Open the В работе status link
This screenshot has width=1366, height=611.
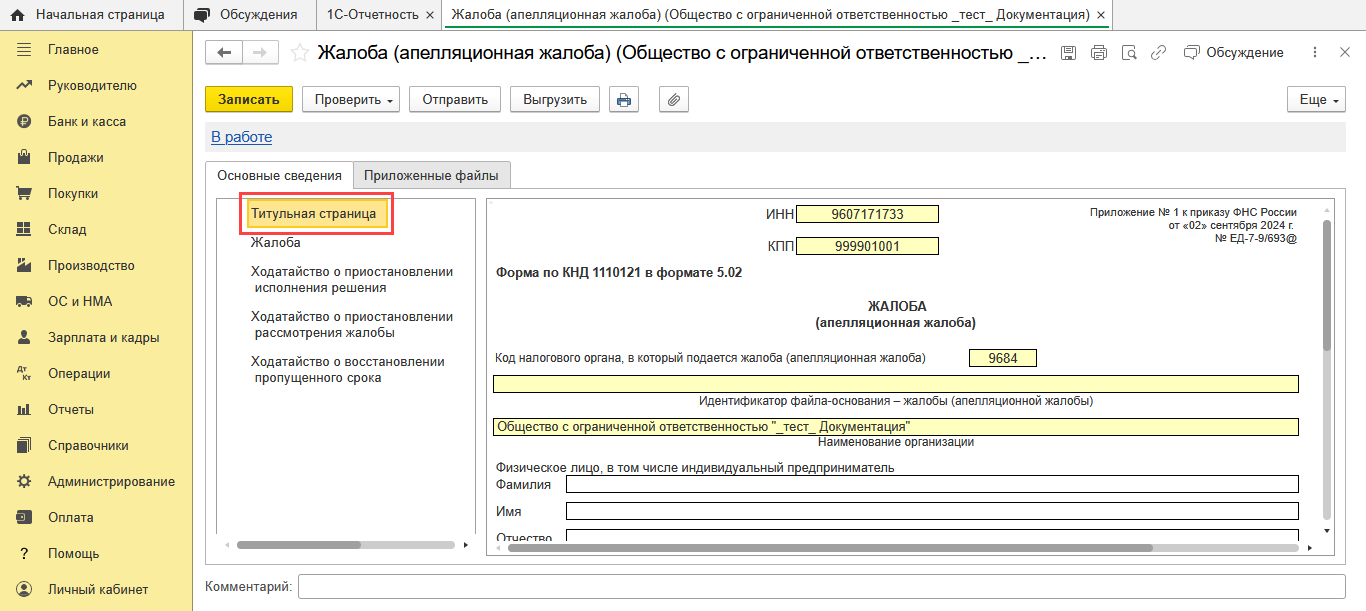click(241, 137)
